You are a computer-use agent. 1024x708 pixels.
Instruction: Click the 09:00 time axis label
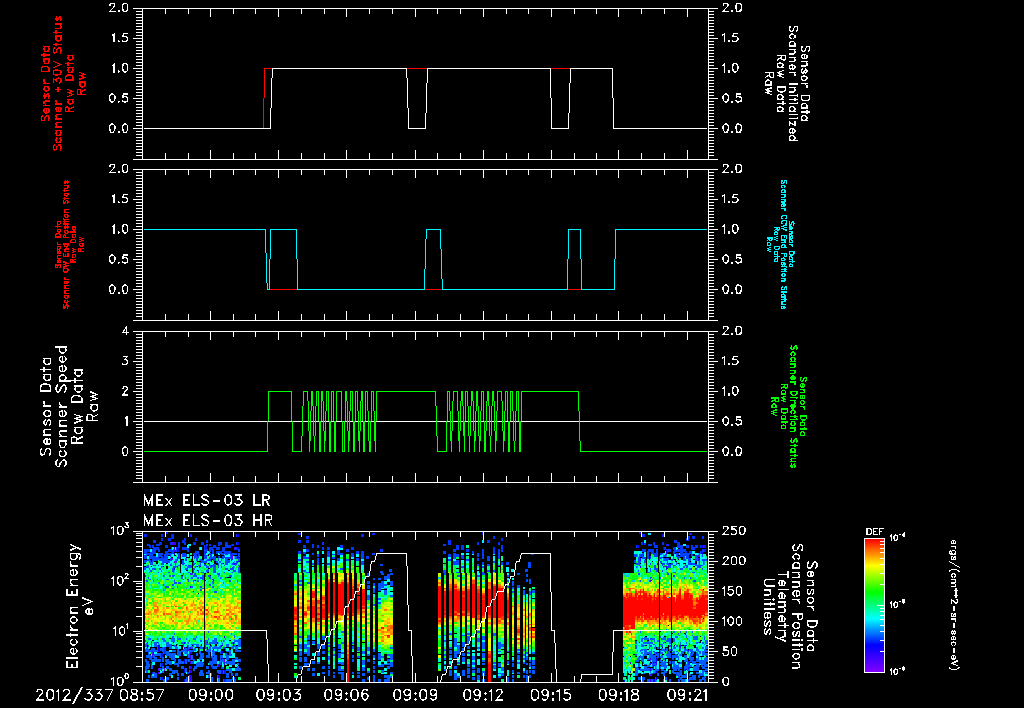(x=210, y=696)
